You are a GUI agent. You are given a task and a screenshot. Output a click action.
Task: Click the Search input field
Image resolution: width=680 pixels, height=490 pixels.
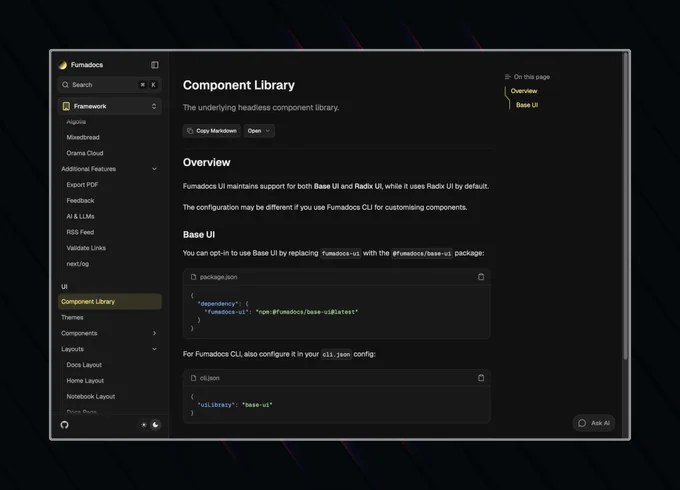coord(110,85)
